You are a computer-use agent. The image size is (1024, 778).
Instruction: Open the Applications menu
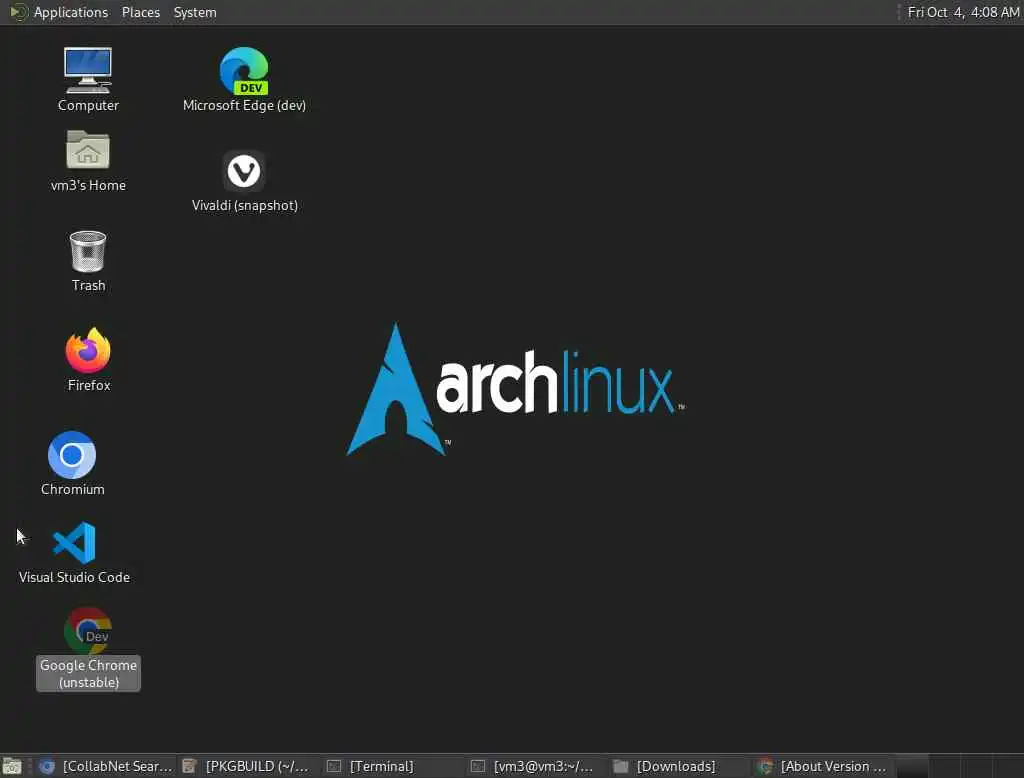click(71, 12)
